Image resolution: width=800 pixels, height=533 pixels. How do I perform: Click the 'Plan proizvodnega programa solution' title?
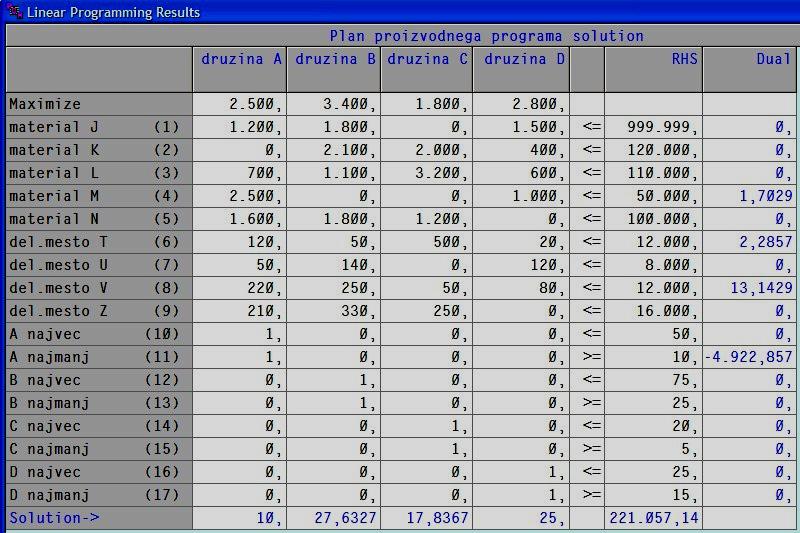[x=486, y=36]
